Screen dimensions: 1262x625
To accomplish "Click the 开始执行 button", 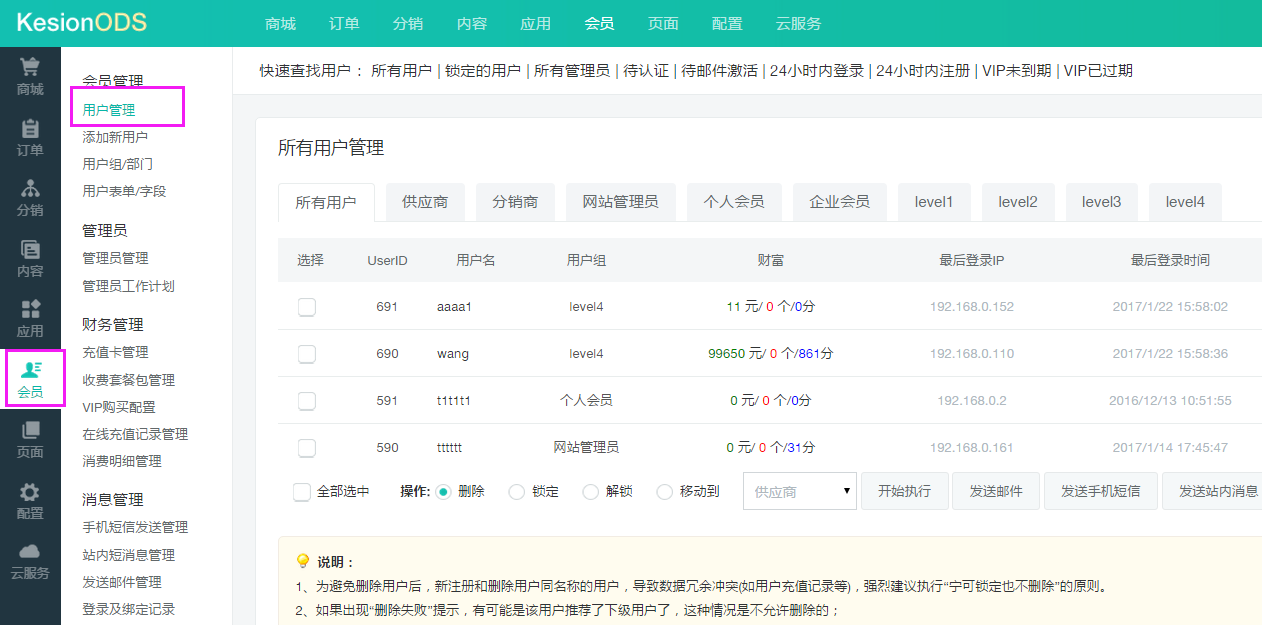I will click(904, 491).
